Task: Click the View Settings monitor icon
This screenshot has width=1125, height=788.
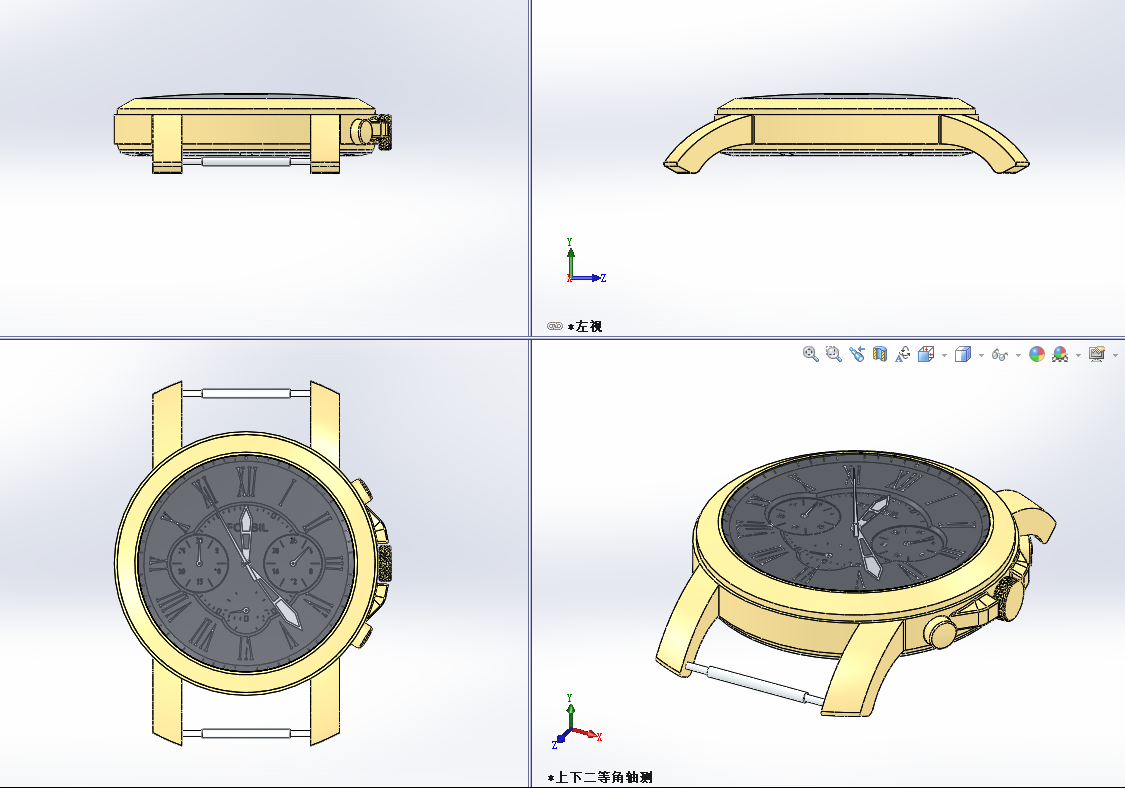Action: point(1096,354)
